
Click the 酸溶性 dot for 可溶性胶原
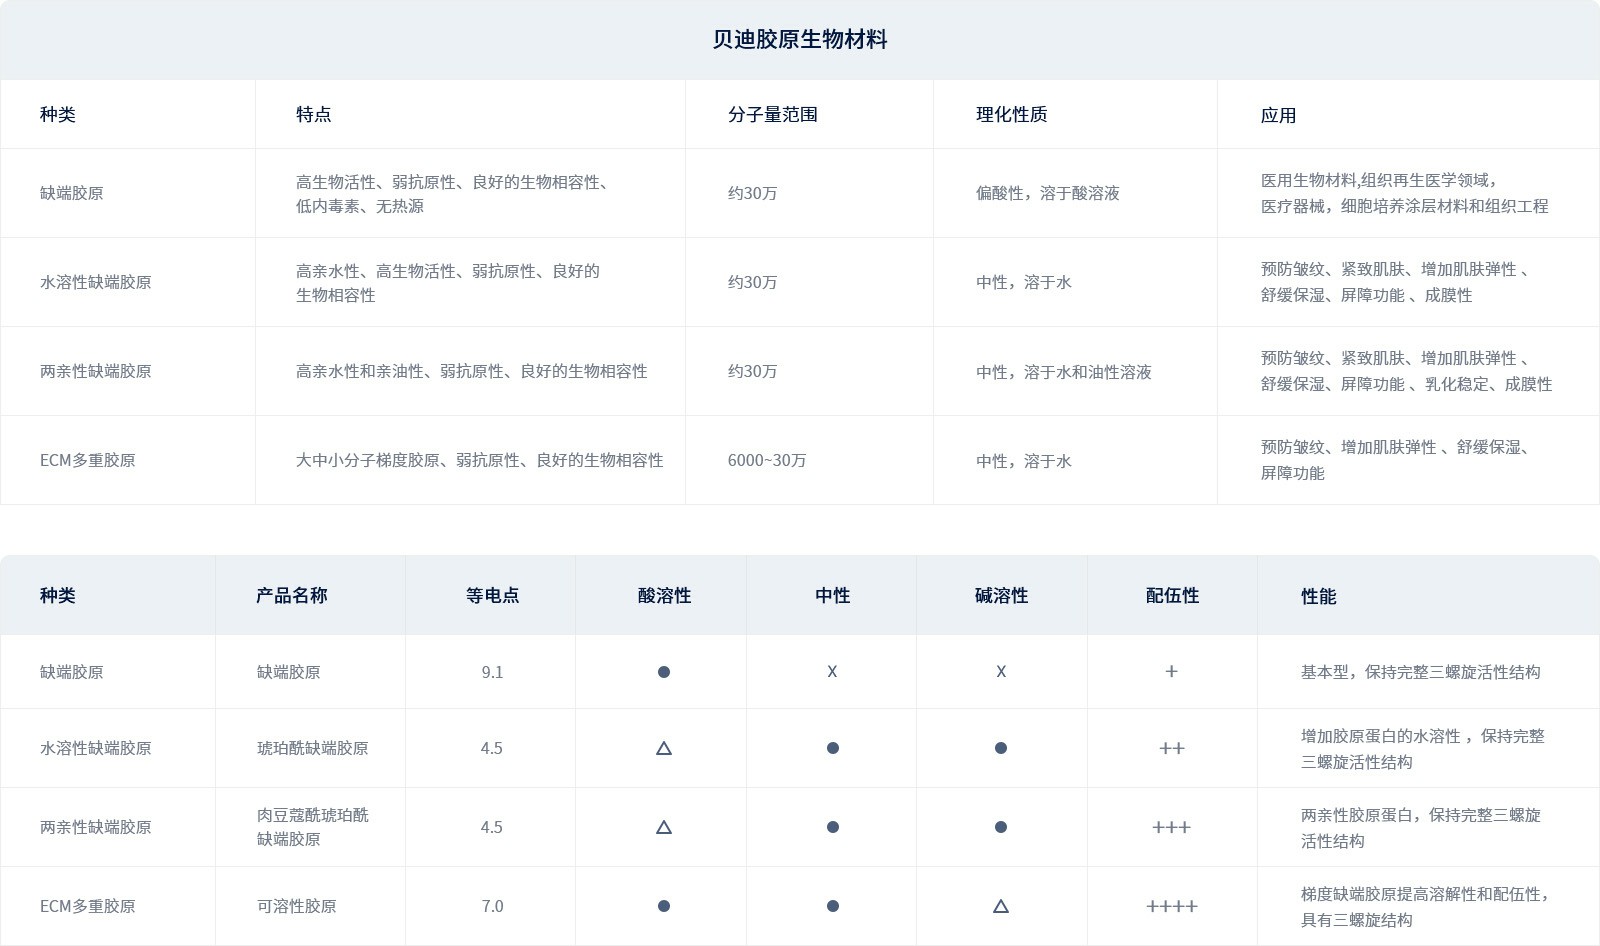pos(663,906)
